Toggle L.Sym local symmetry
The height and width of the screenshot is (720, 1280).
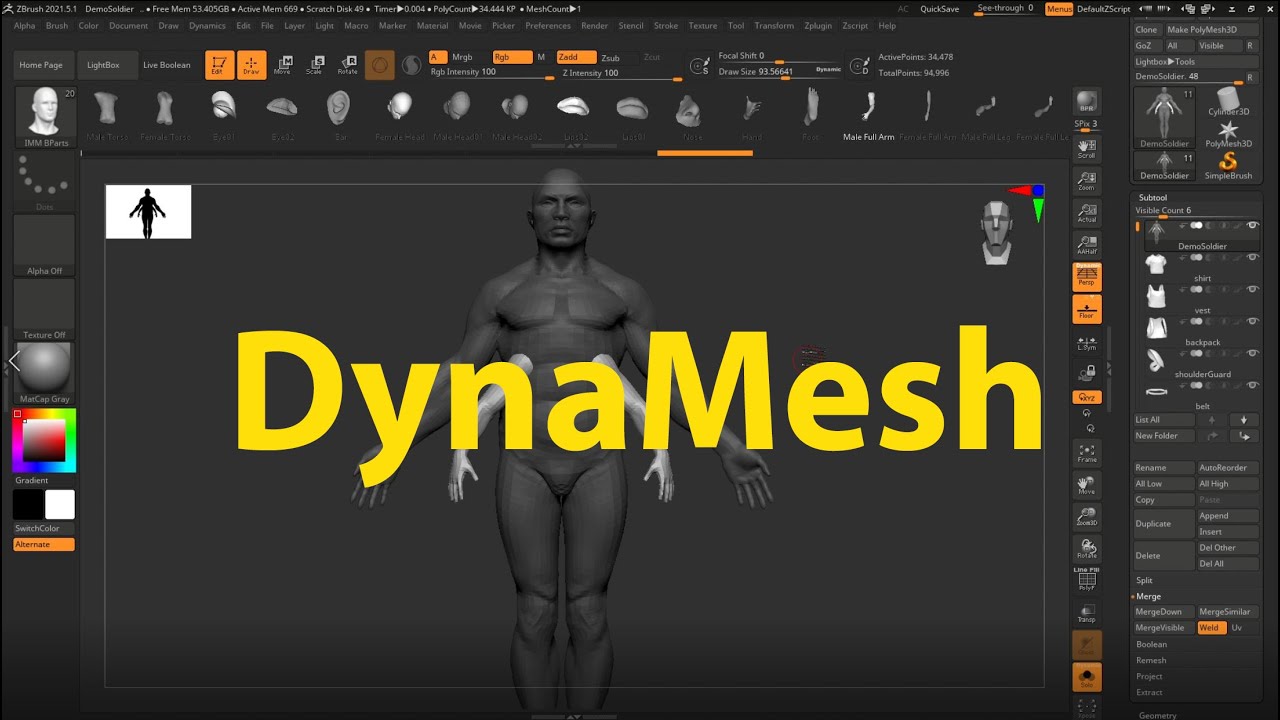[1087, 341]
